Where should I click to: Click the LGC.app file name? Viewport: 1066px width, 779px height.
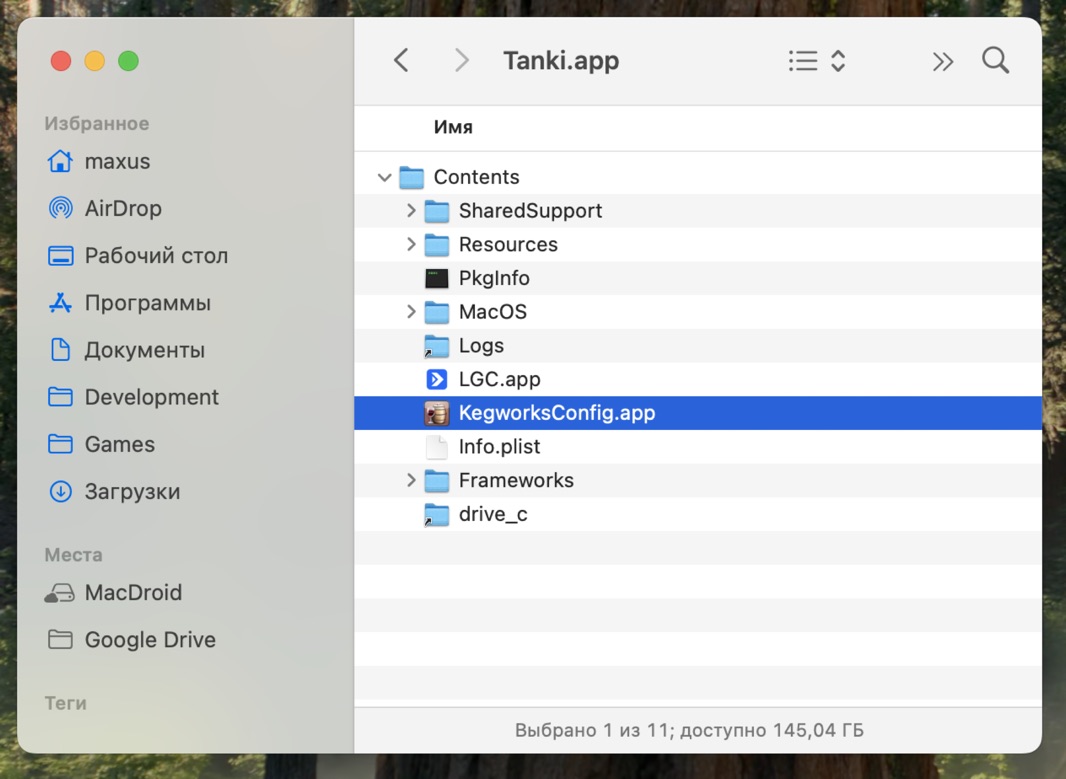(499, 379)
